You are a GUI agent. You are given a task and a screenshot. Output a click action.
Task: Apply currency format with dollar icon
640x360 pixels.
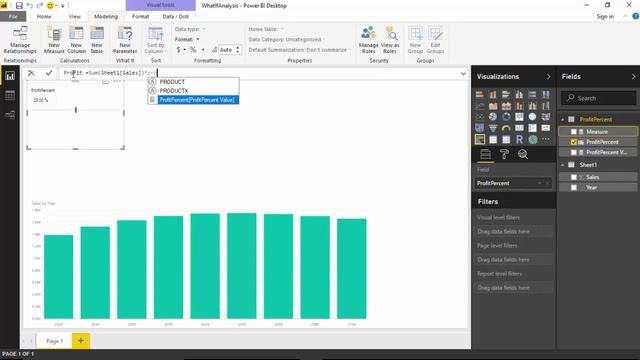178,50
